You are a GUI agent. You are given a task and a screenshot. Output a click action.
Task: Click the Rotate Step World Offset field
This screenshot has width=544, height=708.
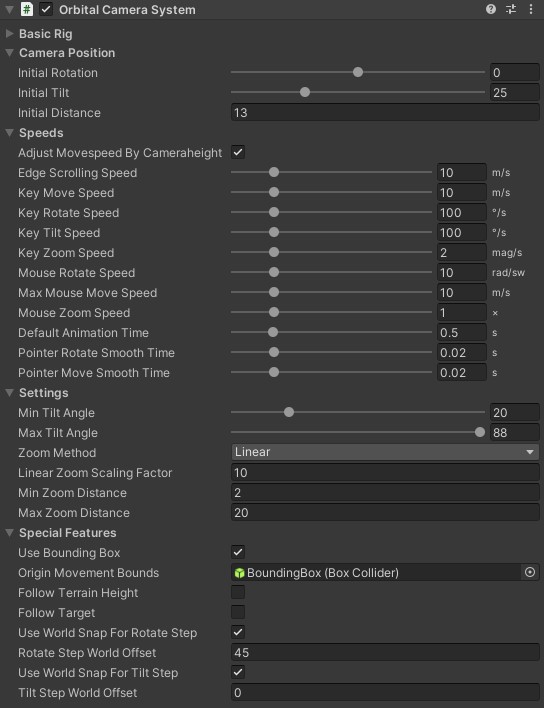[x=385, y=652]
